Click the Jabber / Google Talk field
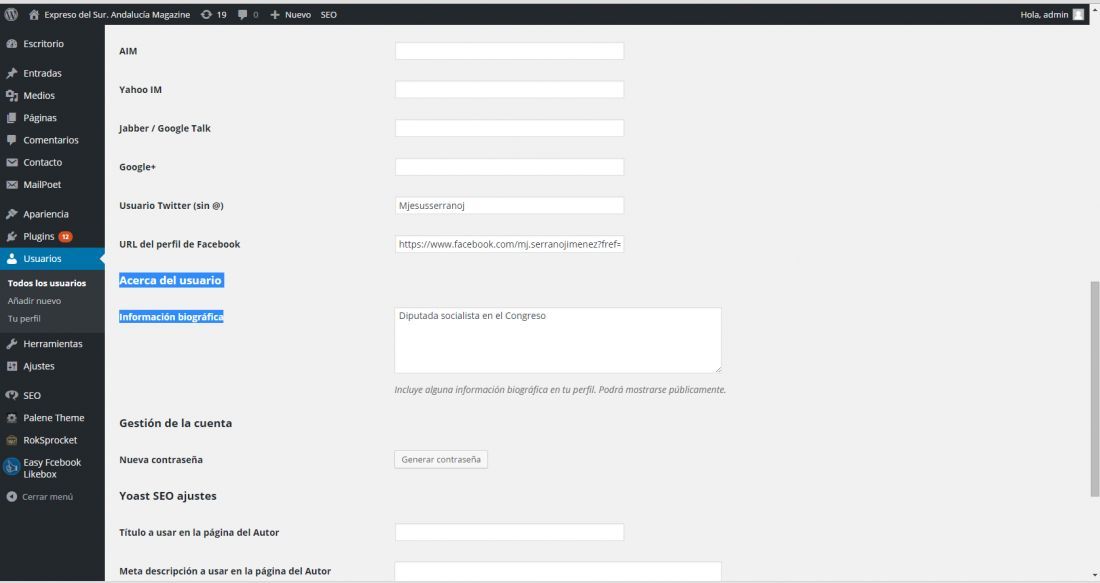Viewport: 1100px width, 583px height. coord(509,128)
